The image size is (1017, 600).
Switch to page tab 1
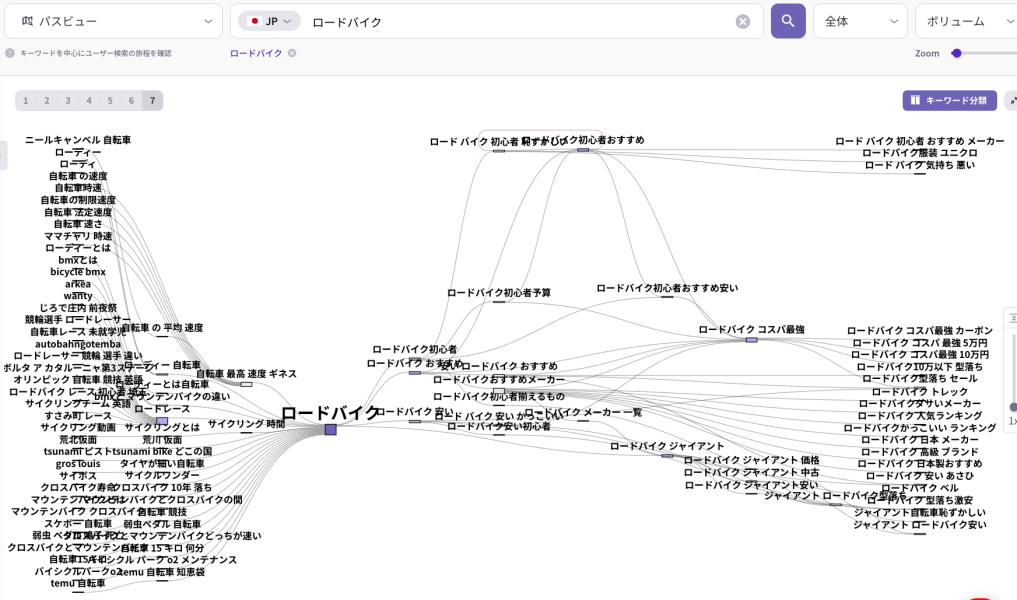25,100
